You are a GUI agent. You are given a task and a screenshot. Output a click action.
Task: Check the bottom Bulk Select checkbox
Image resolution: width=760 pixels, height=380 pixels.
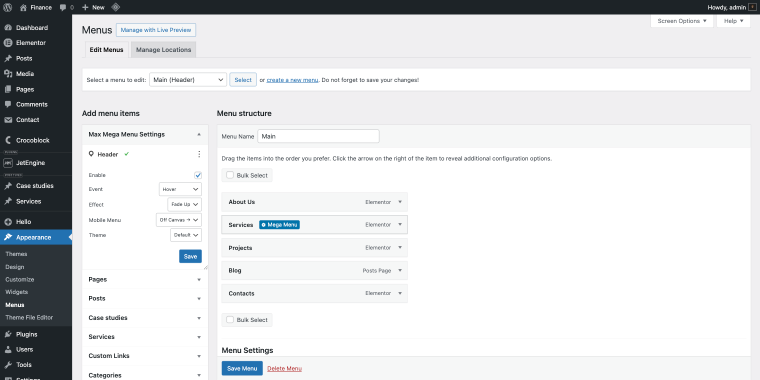point(230,319)
